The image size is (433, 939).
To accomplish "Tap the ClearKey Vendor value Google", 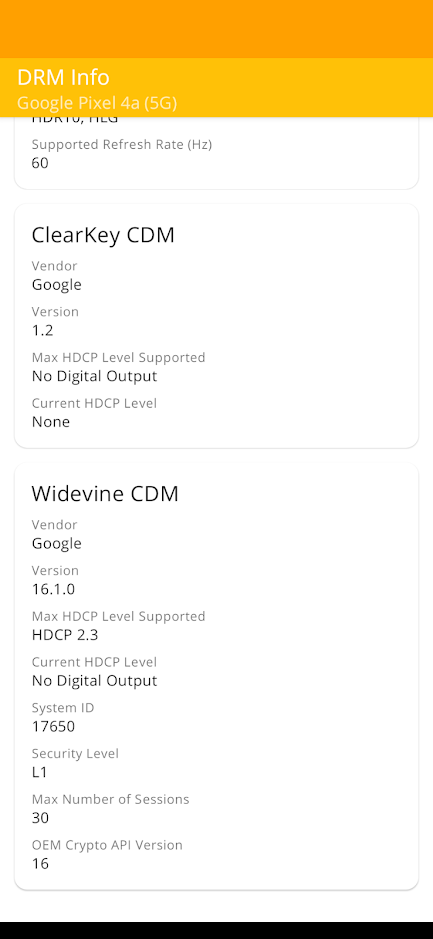I will tap(56, 284).
